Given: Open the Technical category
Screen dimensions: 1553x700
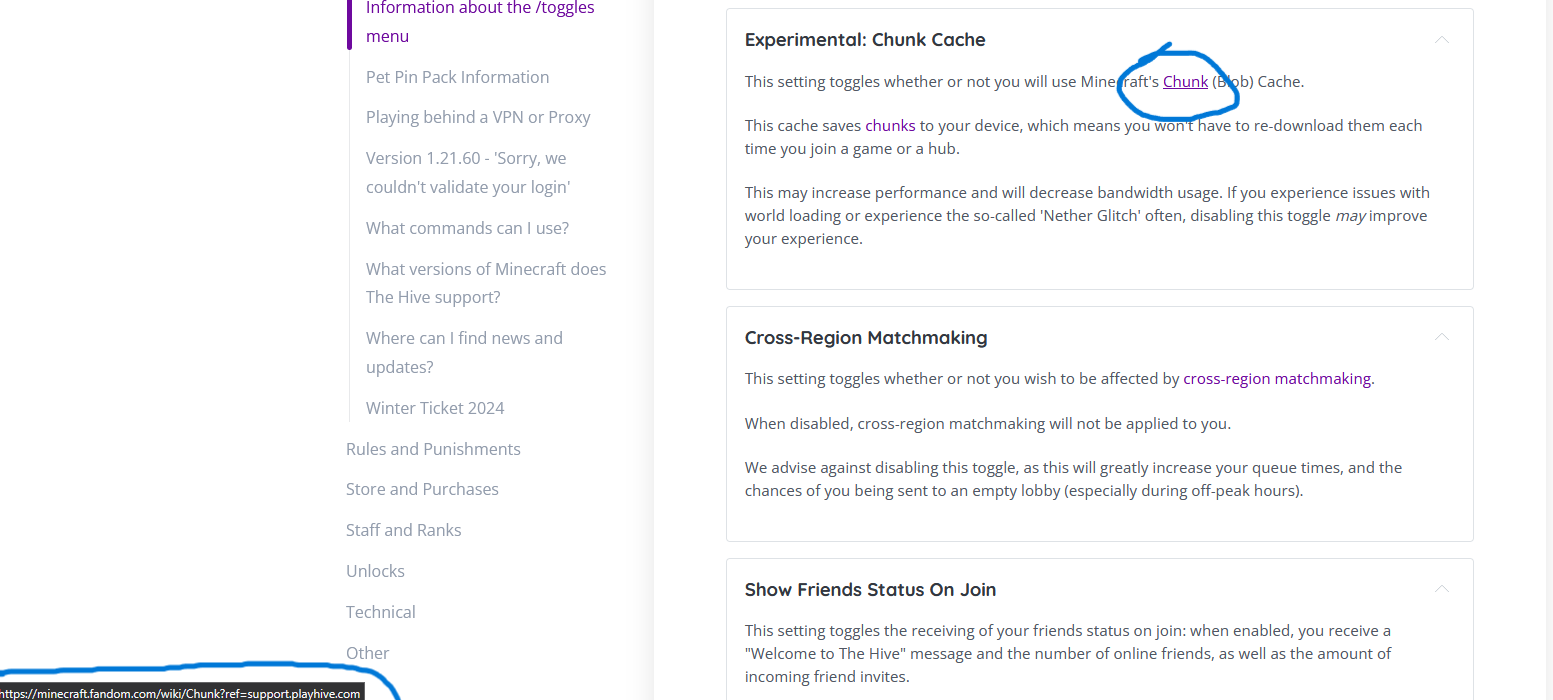Looking at the screenshot, I should pyautogui.click(x=380, y=612).
